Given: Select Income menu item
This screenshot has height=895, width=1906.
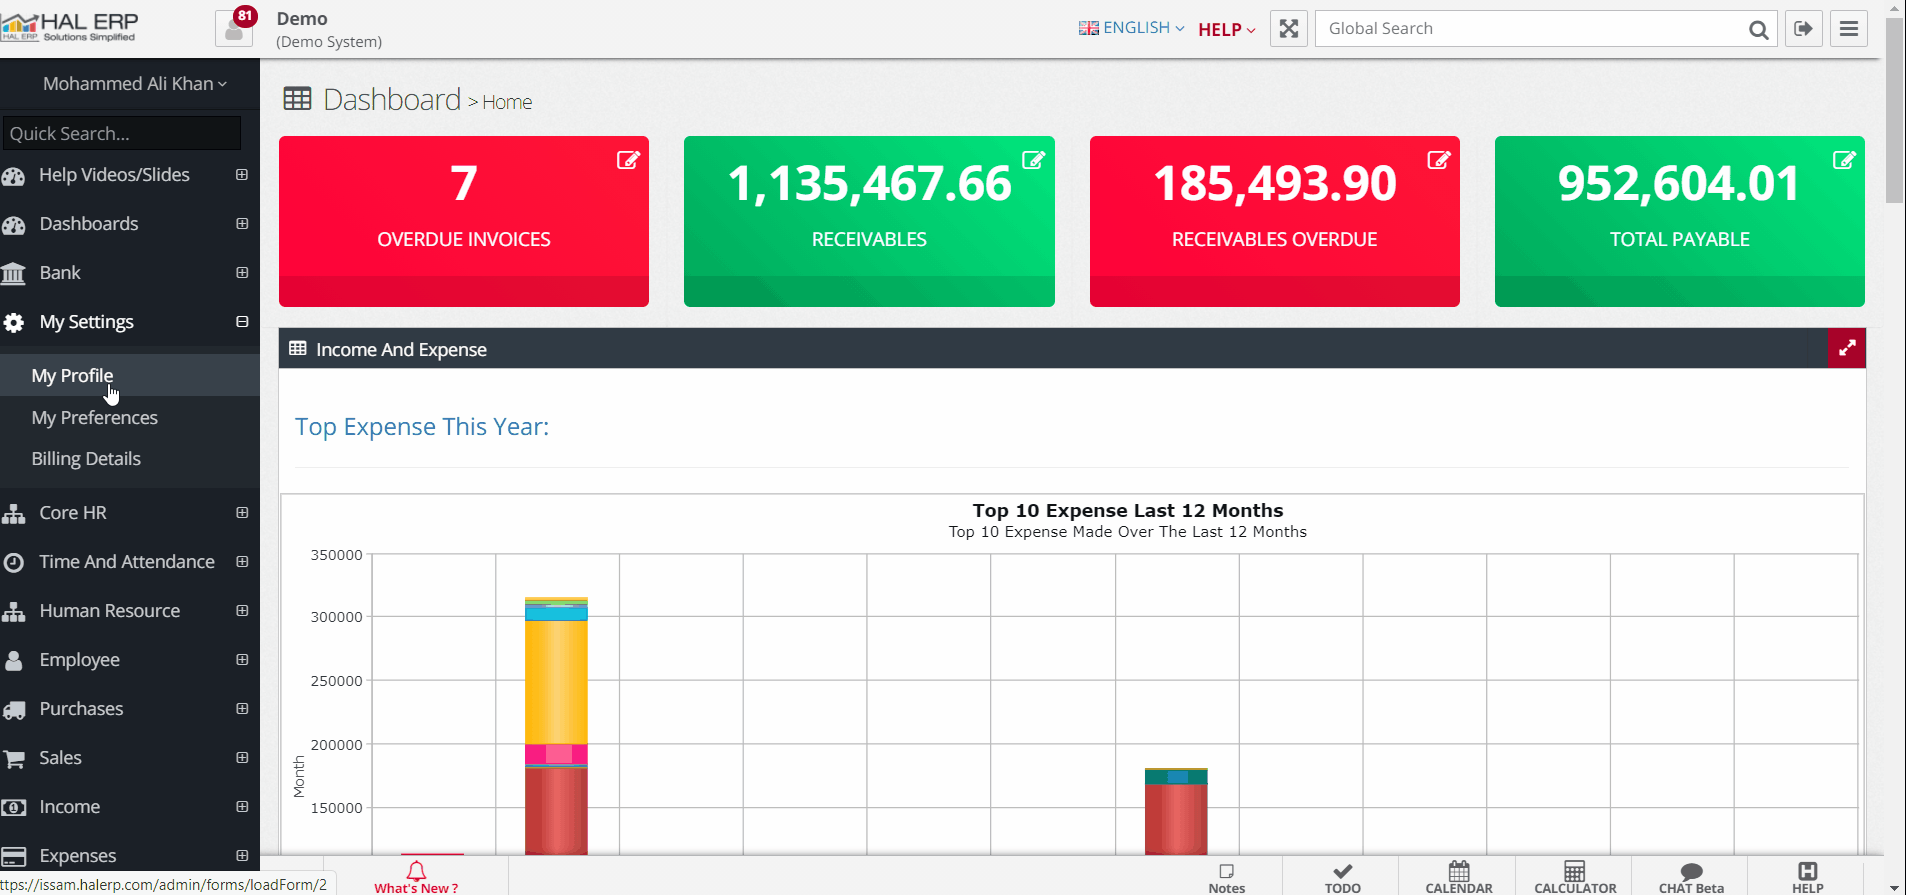Looking at the screenshot, I should [70, 807].
